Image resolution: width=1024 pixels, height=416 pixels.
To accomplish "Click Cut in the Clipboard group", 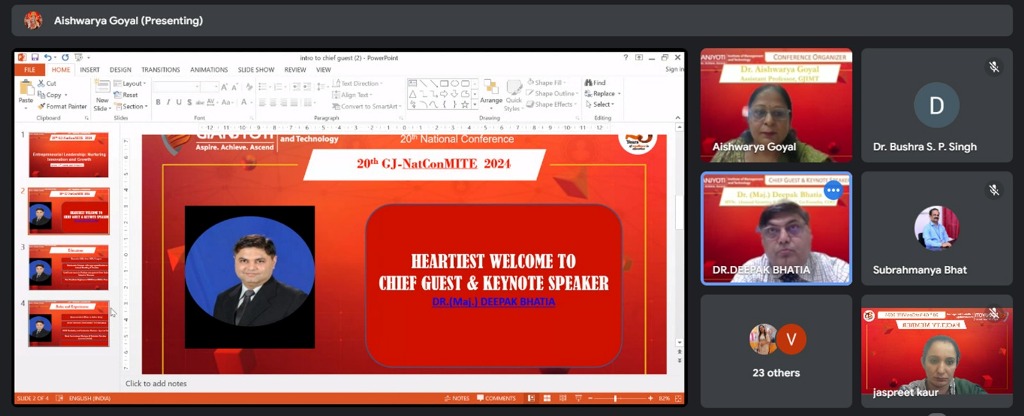I will point(47,84).
